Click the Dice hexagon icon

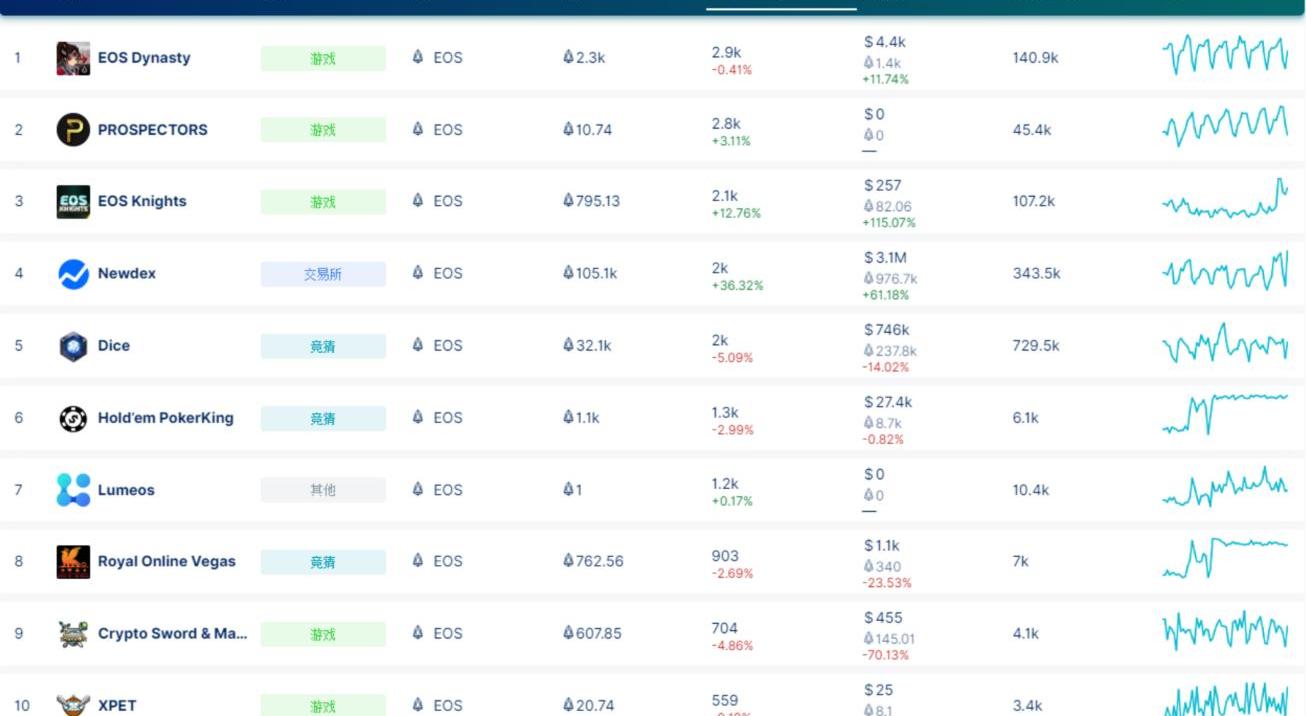73,346
